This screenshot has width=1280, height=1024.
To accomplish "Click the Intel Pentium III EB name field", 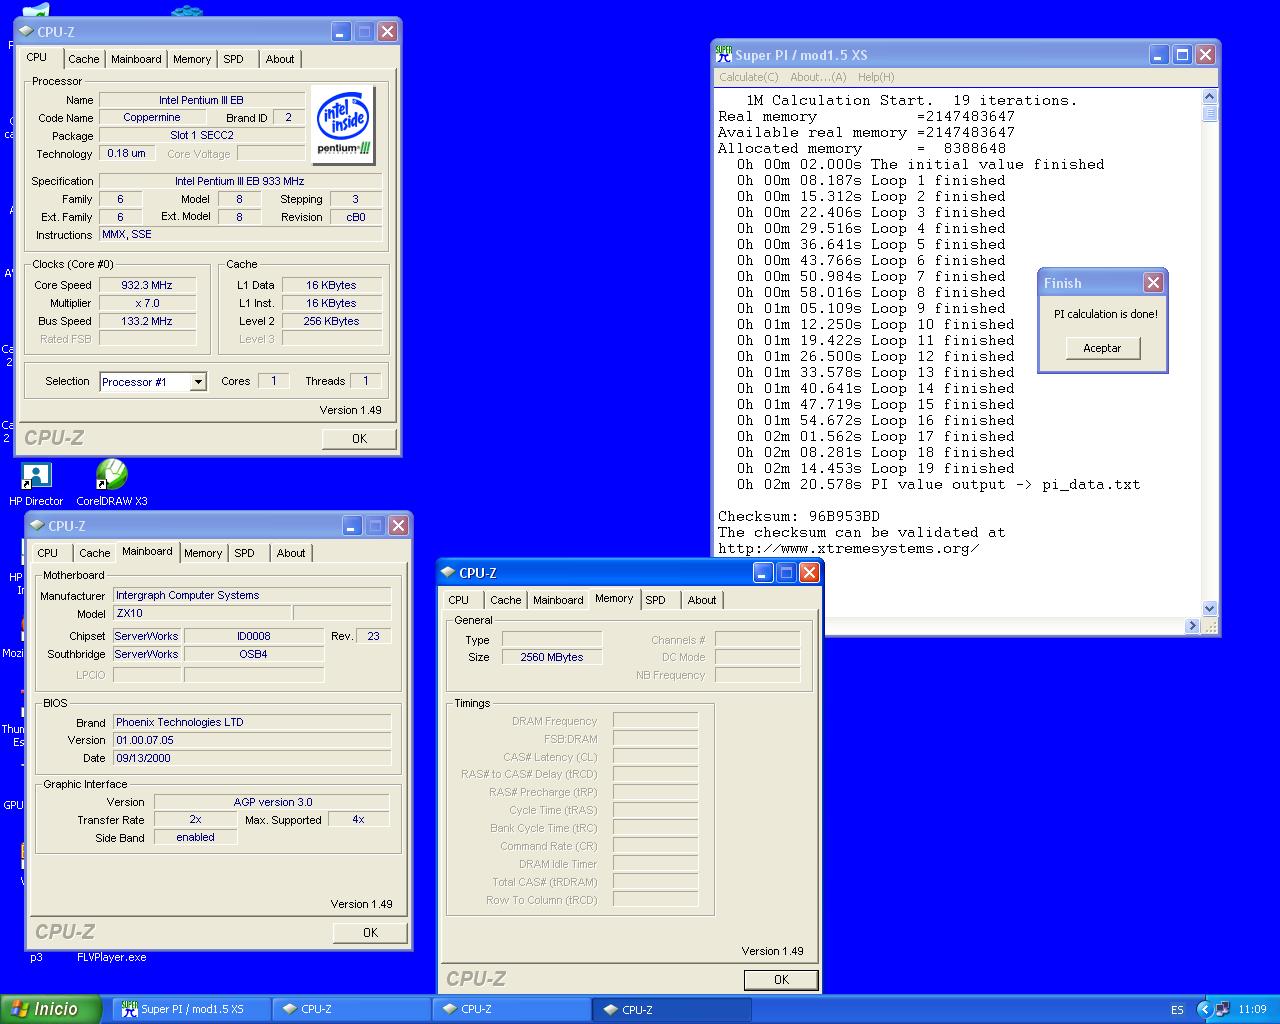I will tap(201, 100).
